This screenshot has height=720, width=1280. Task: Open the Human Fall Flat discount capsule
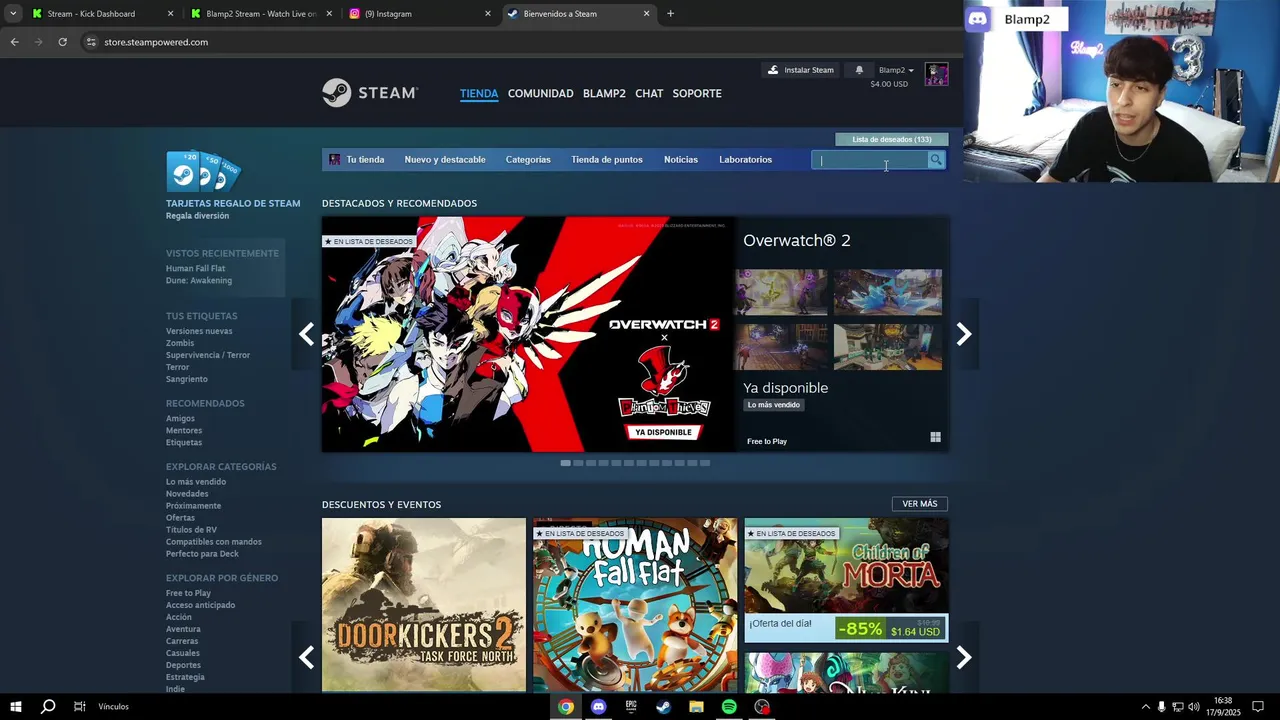point(635,605)
